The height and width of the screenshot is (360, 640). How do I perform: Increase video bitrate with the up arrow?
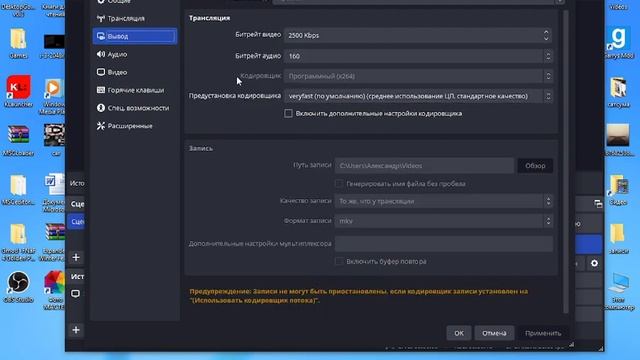pos(546,32)
